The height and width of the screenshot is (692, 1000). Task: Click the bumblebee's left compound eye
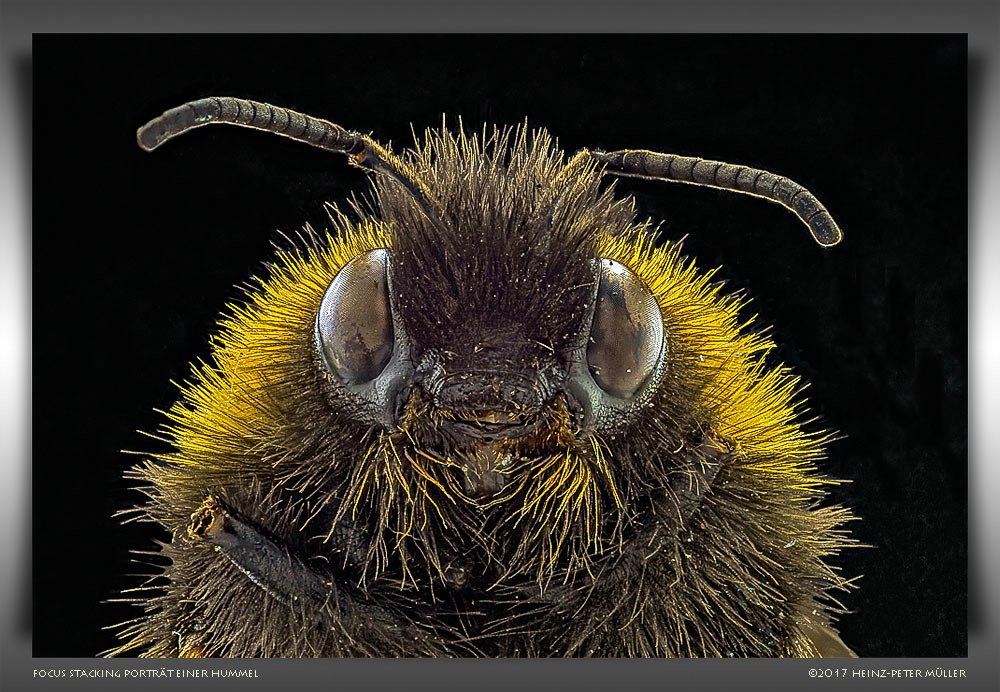click(x=355, y=318)
